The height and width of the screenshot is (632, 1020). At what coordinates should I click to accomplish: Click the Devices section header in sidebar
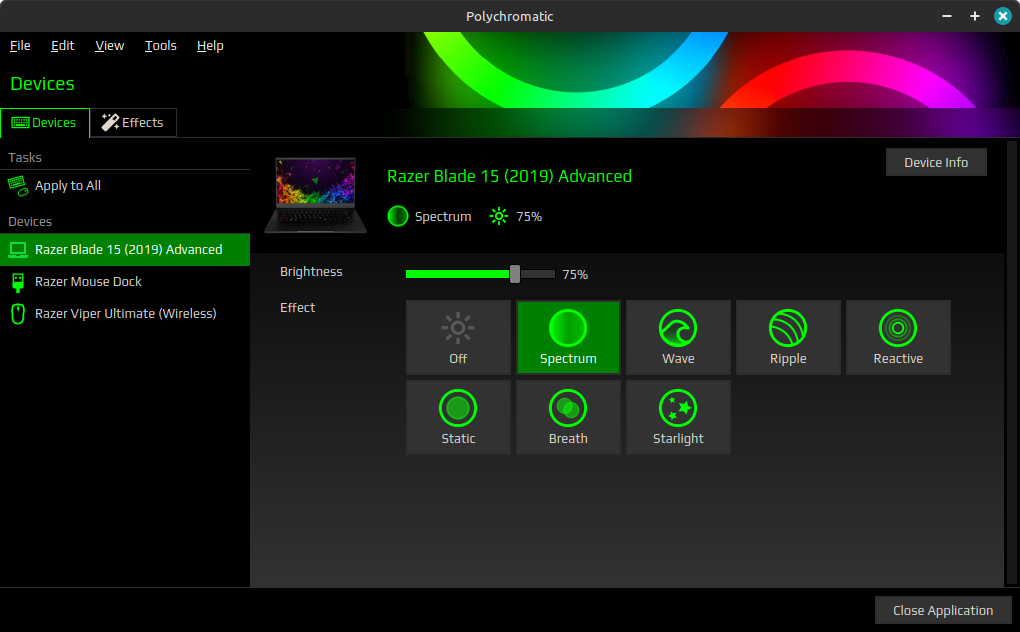click(x=30, y=222)
